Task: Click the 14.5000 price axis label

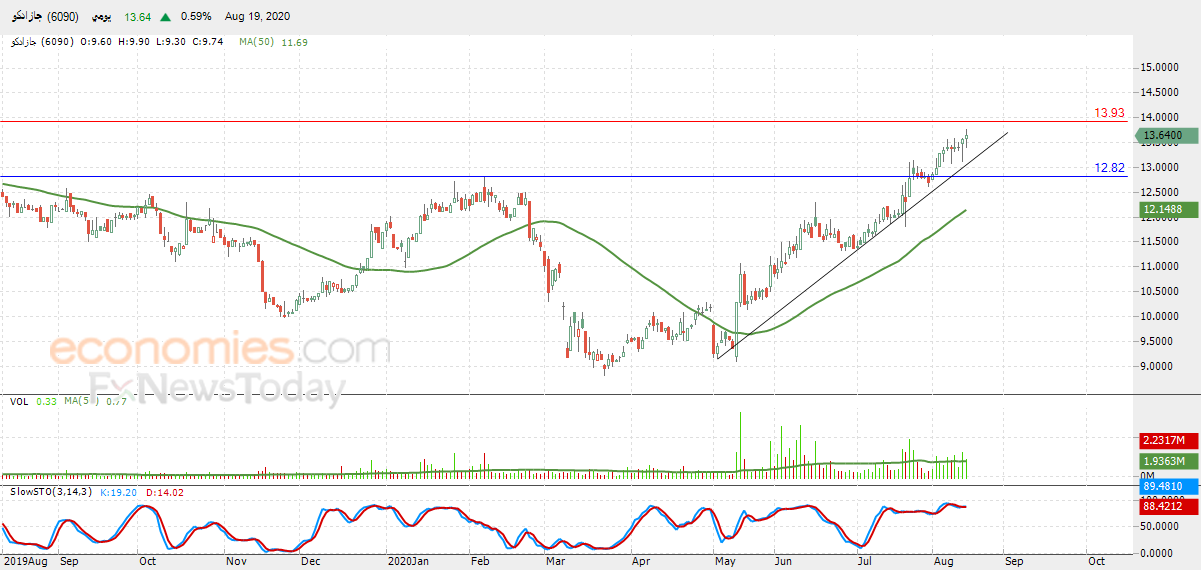Action: (1160, 93)
